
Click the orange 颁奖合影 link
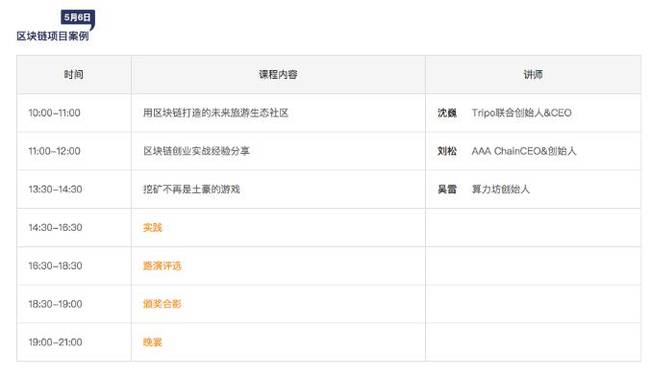(x=162, y=304)
